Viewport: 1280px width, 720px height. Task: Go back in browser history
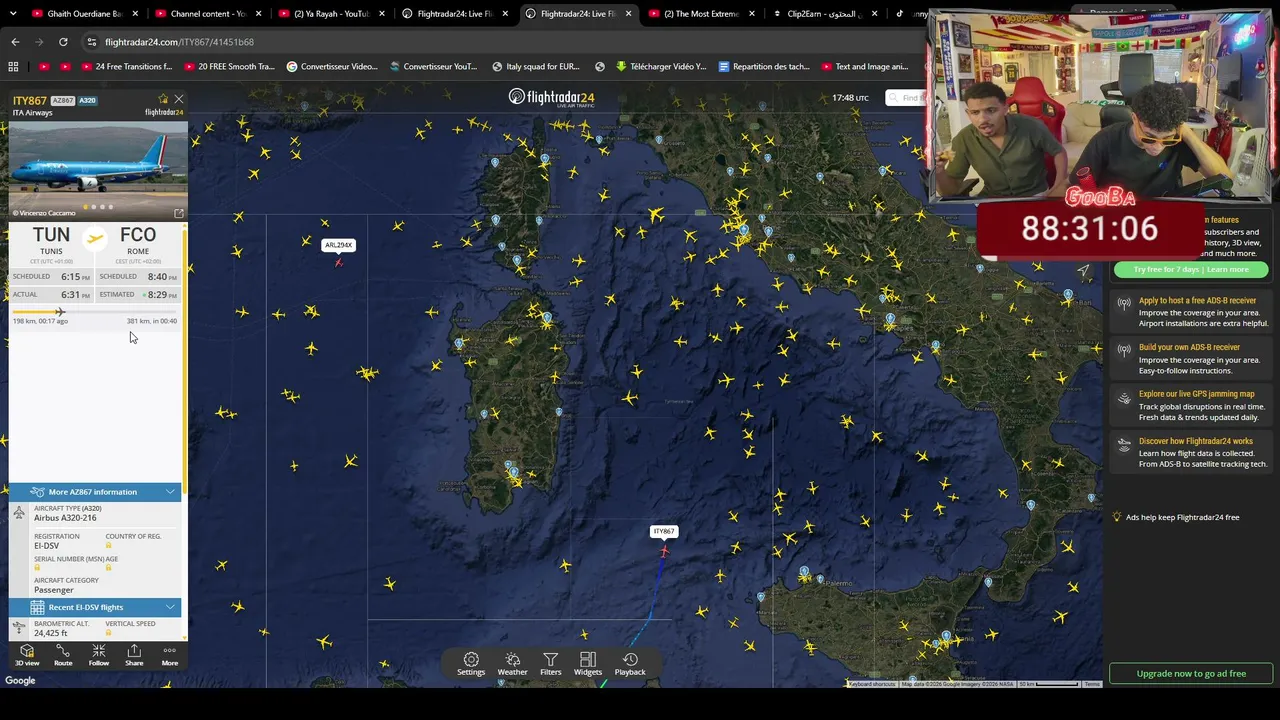click(x=15, y=42)
